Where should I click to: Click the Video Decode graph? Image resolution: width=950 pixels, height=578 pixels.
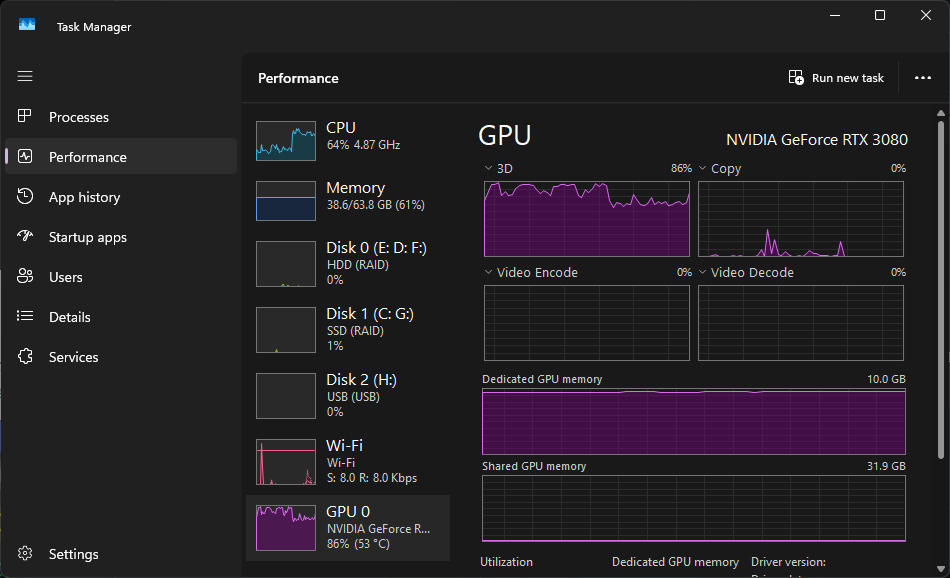tap(800, 323)
